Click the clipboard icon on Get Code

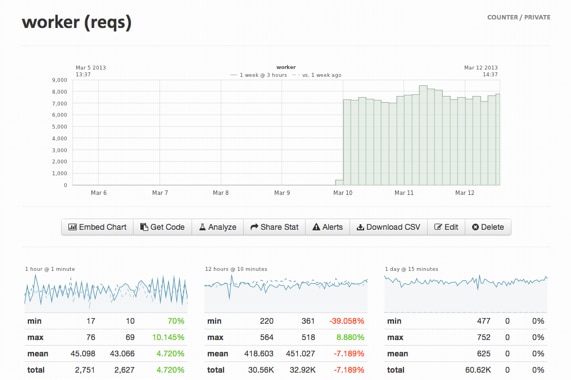pos(144,227)
